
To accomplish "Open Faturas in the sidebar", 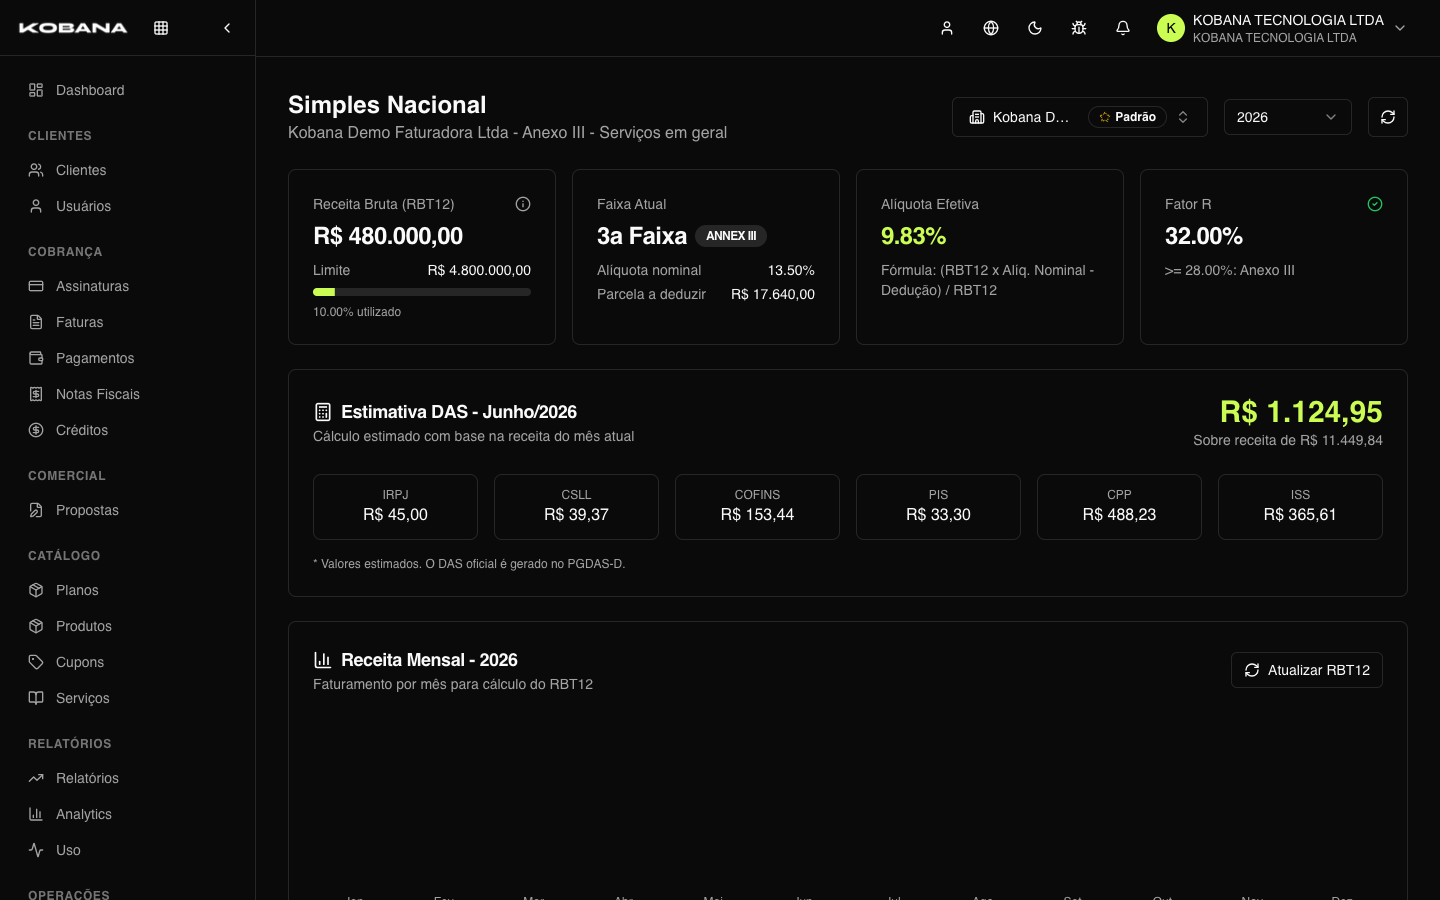I will click(127, 322).
